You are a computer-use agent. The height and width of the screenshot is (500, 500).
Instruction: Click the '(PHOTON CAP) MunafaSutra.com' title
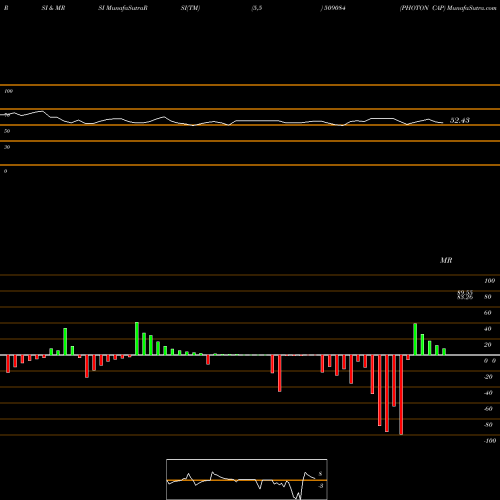click(448, 8)
